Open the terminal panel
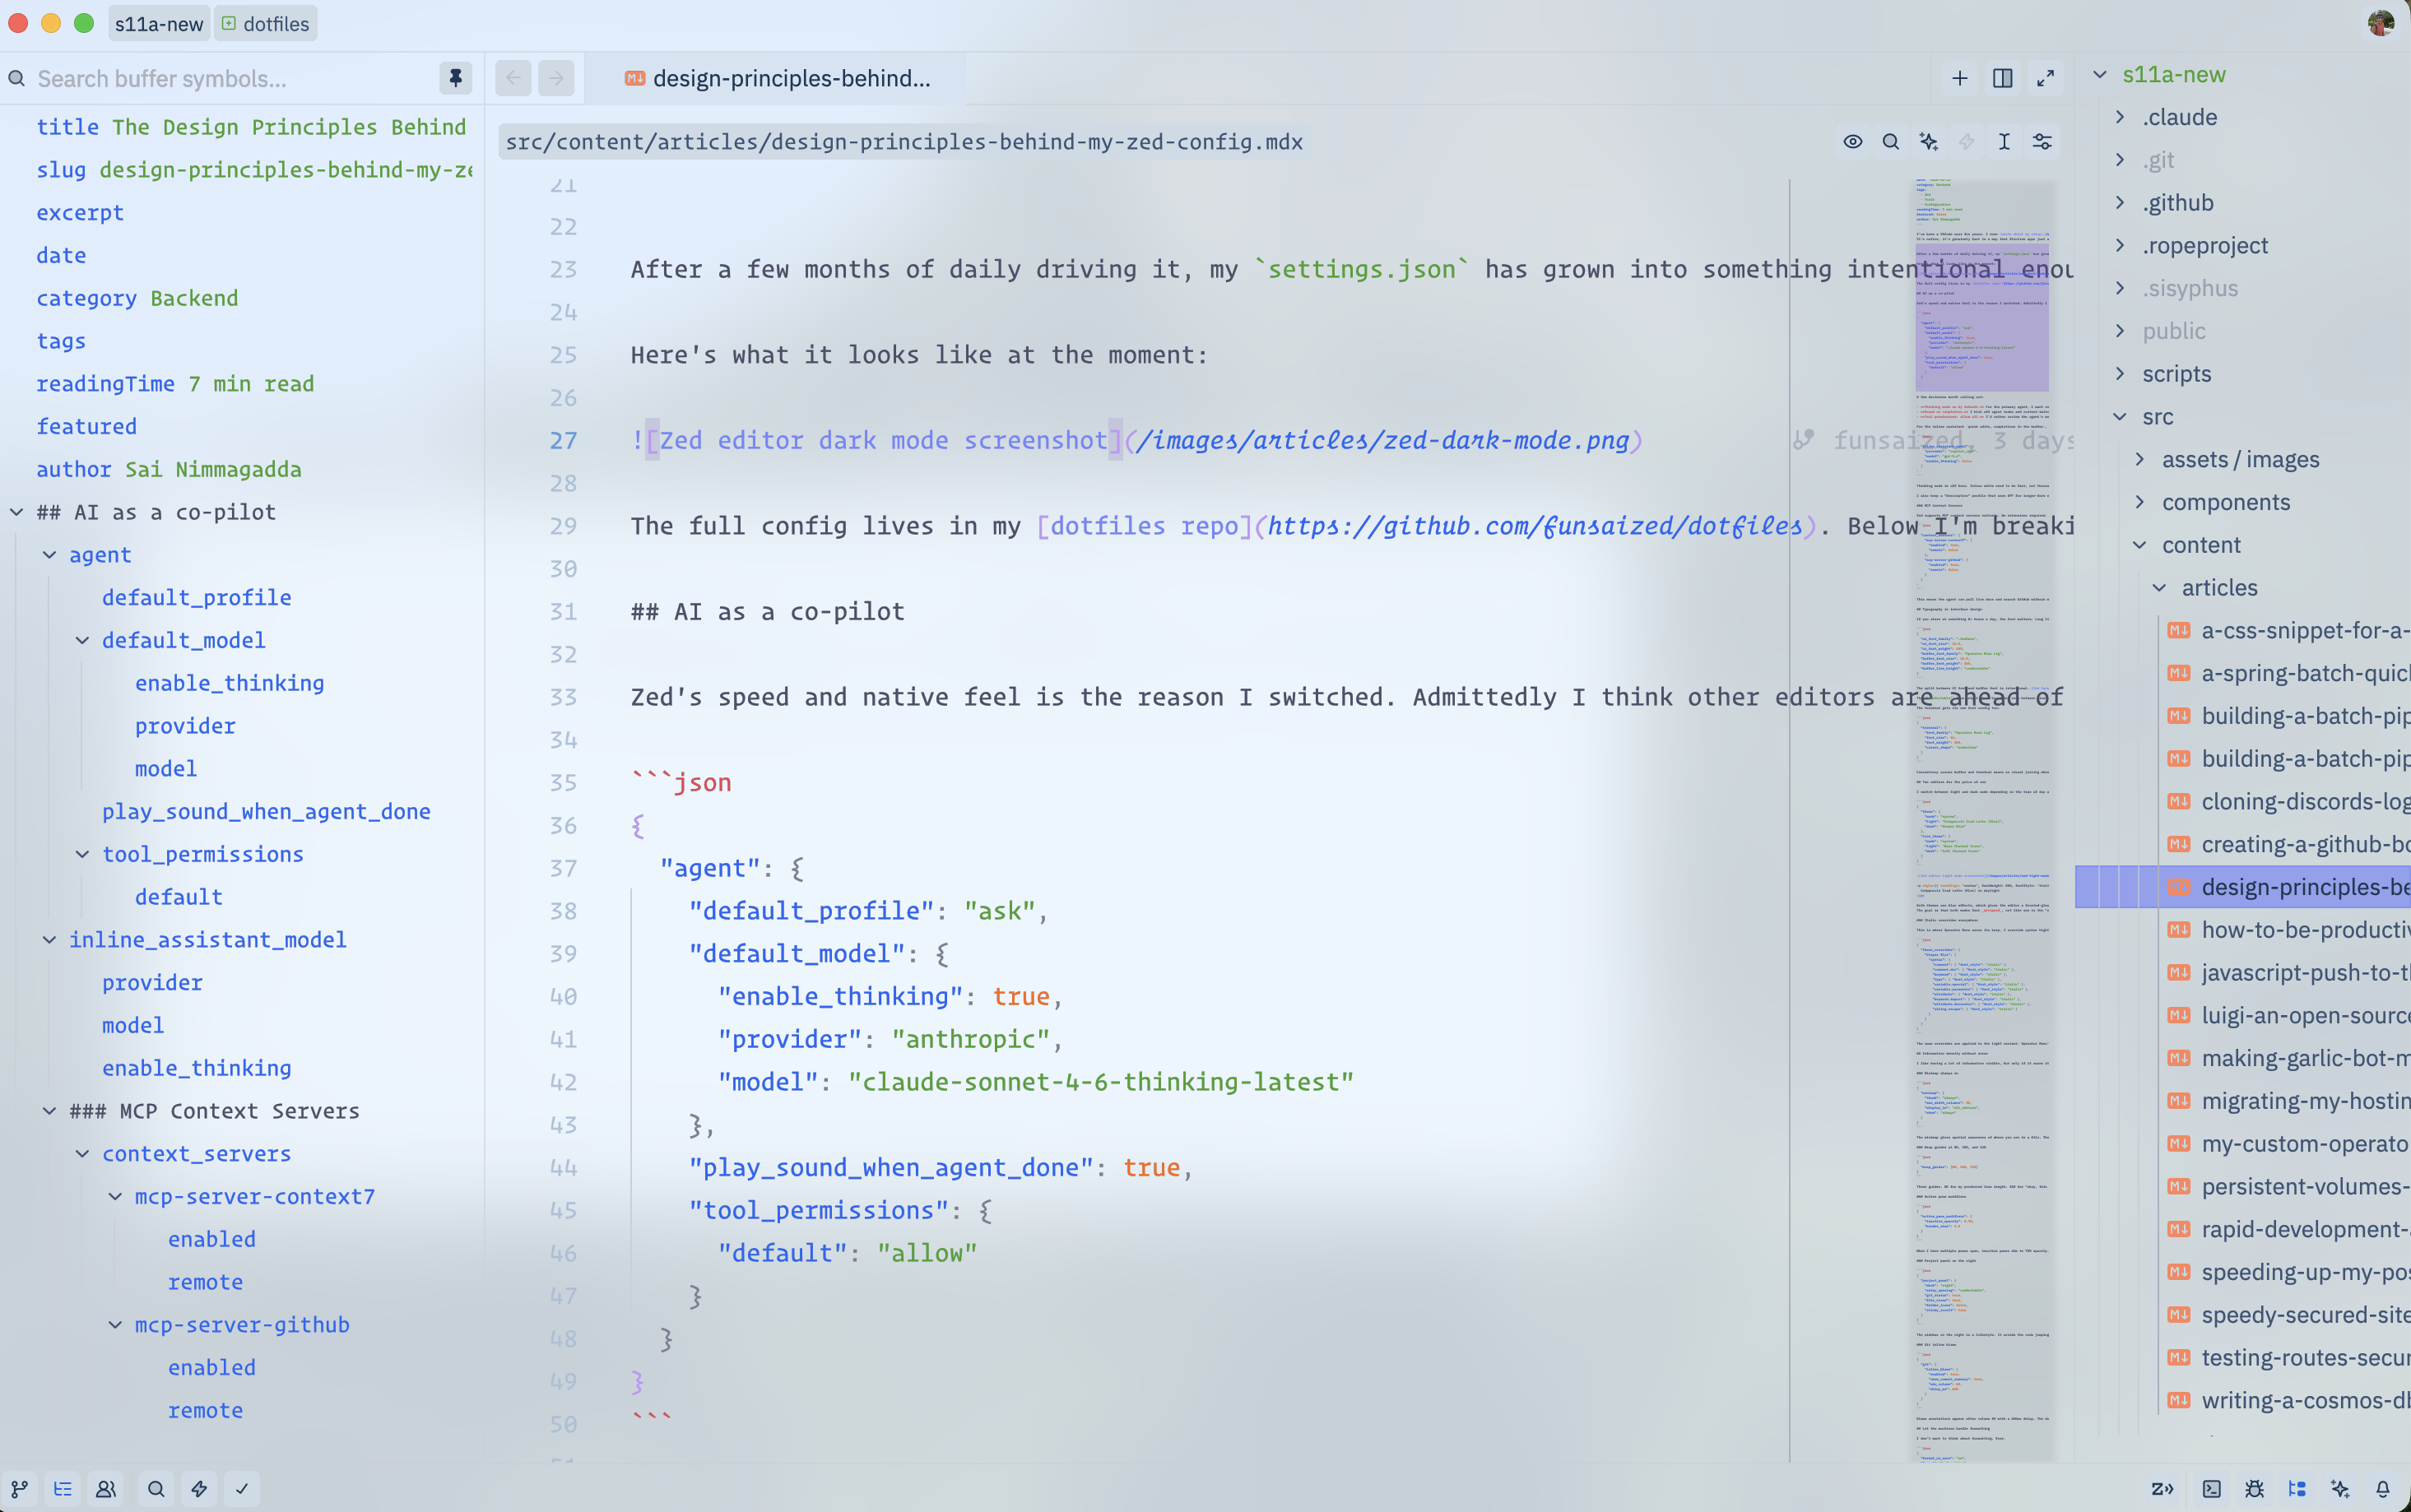This screenshot has width=2411, height=1512. pos(2213,1489)
